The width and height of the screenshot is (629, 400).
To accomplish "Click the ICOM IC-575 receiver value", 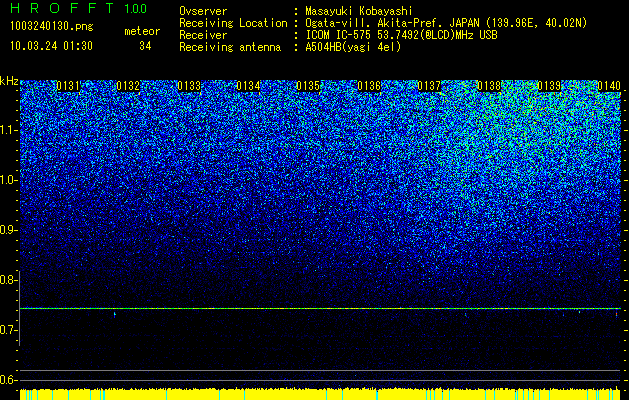I will (401, 35).
